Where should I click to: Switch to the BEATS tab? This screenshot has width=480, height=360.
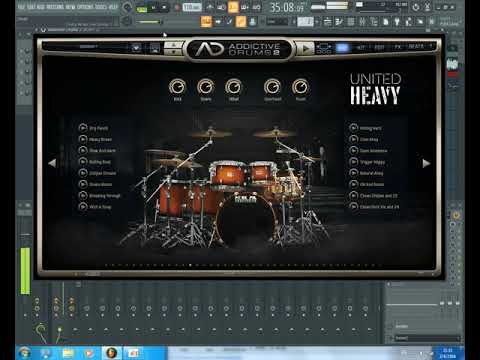[416, 47]
